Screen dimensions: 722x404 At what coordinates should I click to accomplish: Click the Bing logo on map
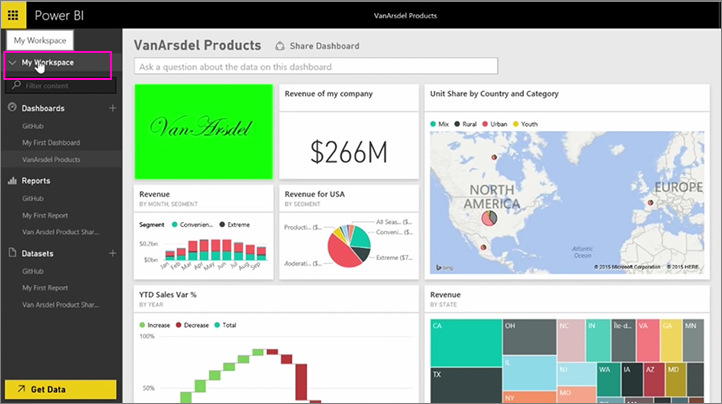[444, 268]
